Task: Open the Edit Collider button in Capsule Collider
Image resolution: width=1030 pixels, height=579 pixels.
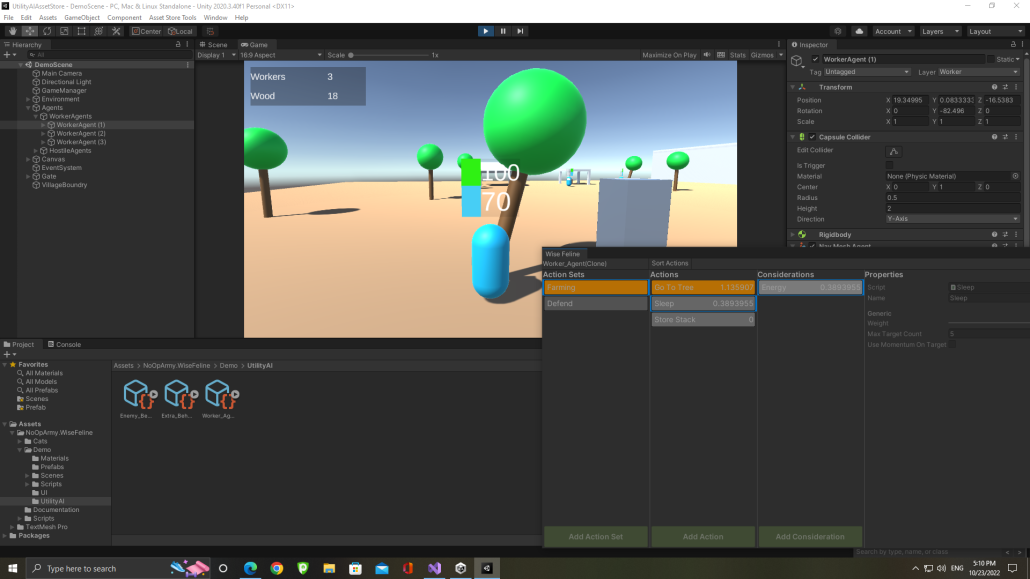Action: click(893, 151)
